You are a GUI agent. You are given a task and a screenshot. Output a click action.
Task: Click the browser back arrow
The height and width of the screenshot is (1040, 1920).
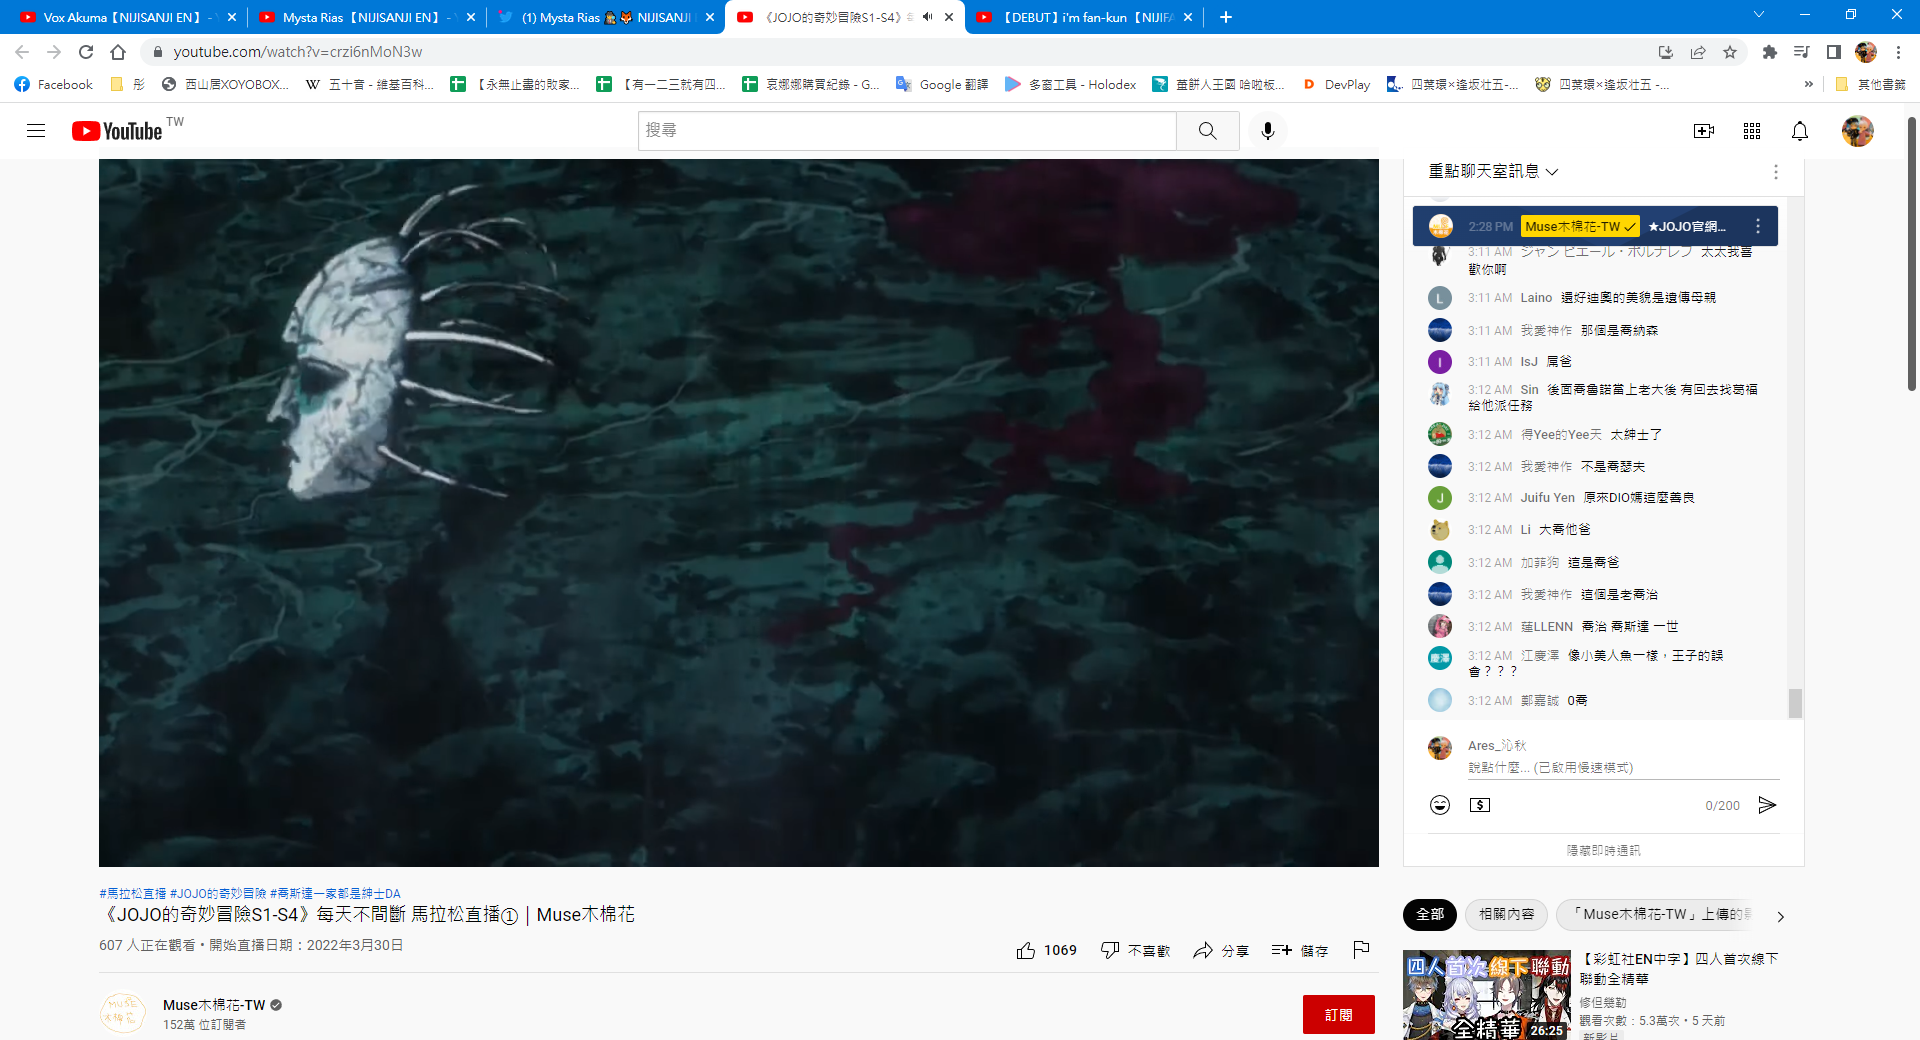pos(22,52)
